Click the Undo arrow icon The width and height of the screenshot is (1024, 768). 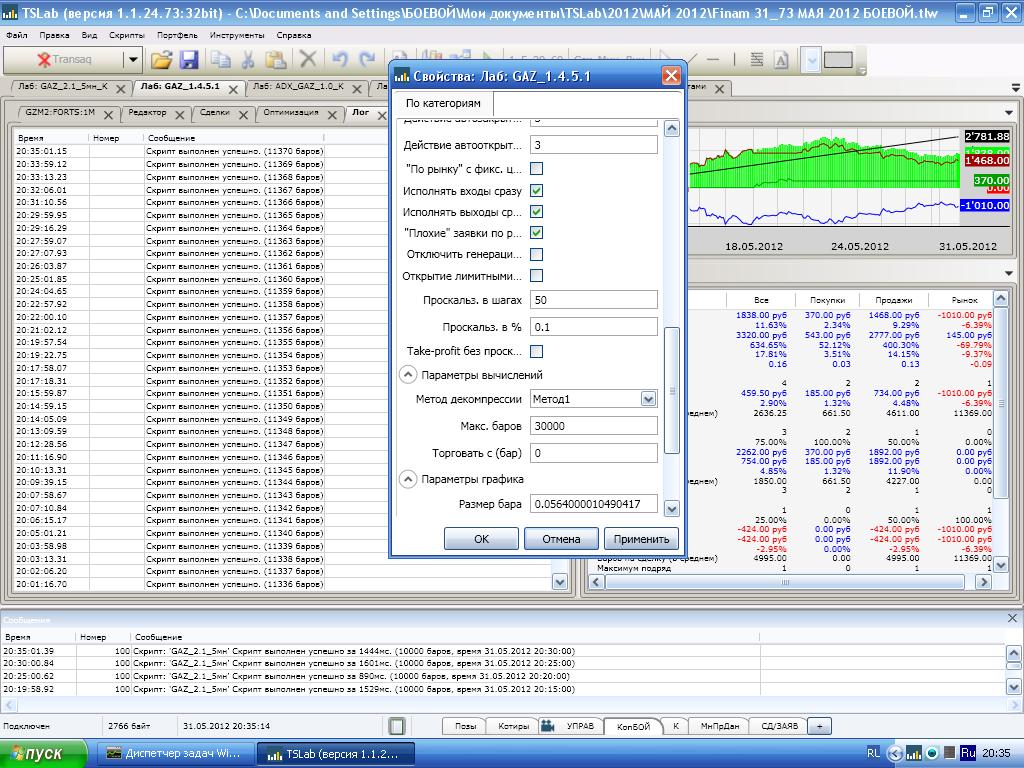(340, 60)
